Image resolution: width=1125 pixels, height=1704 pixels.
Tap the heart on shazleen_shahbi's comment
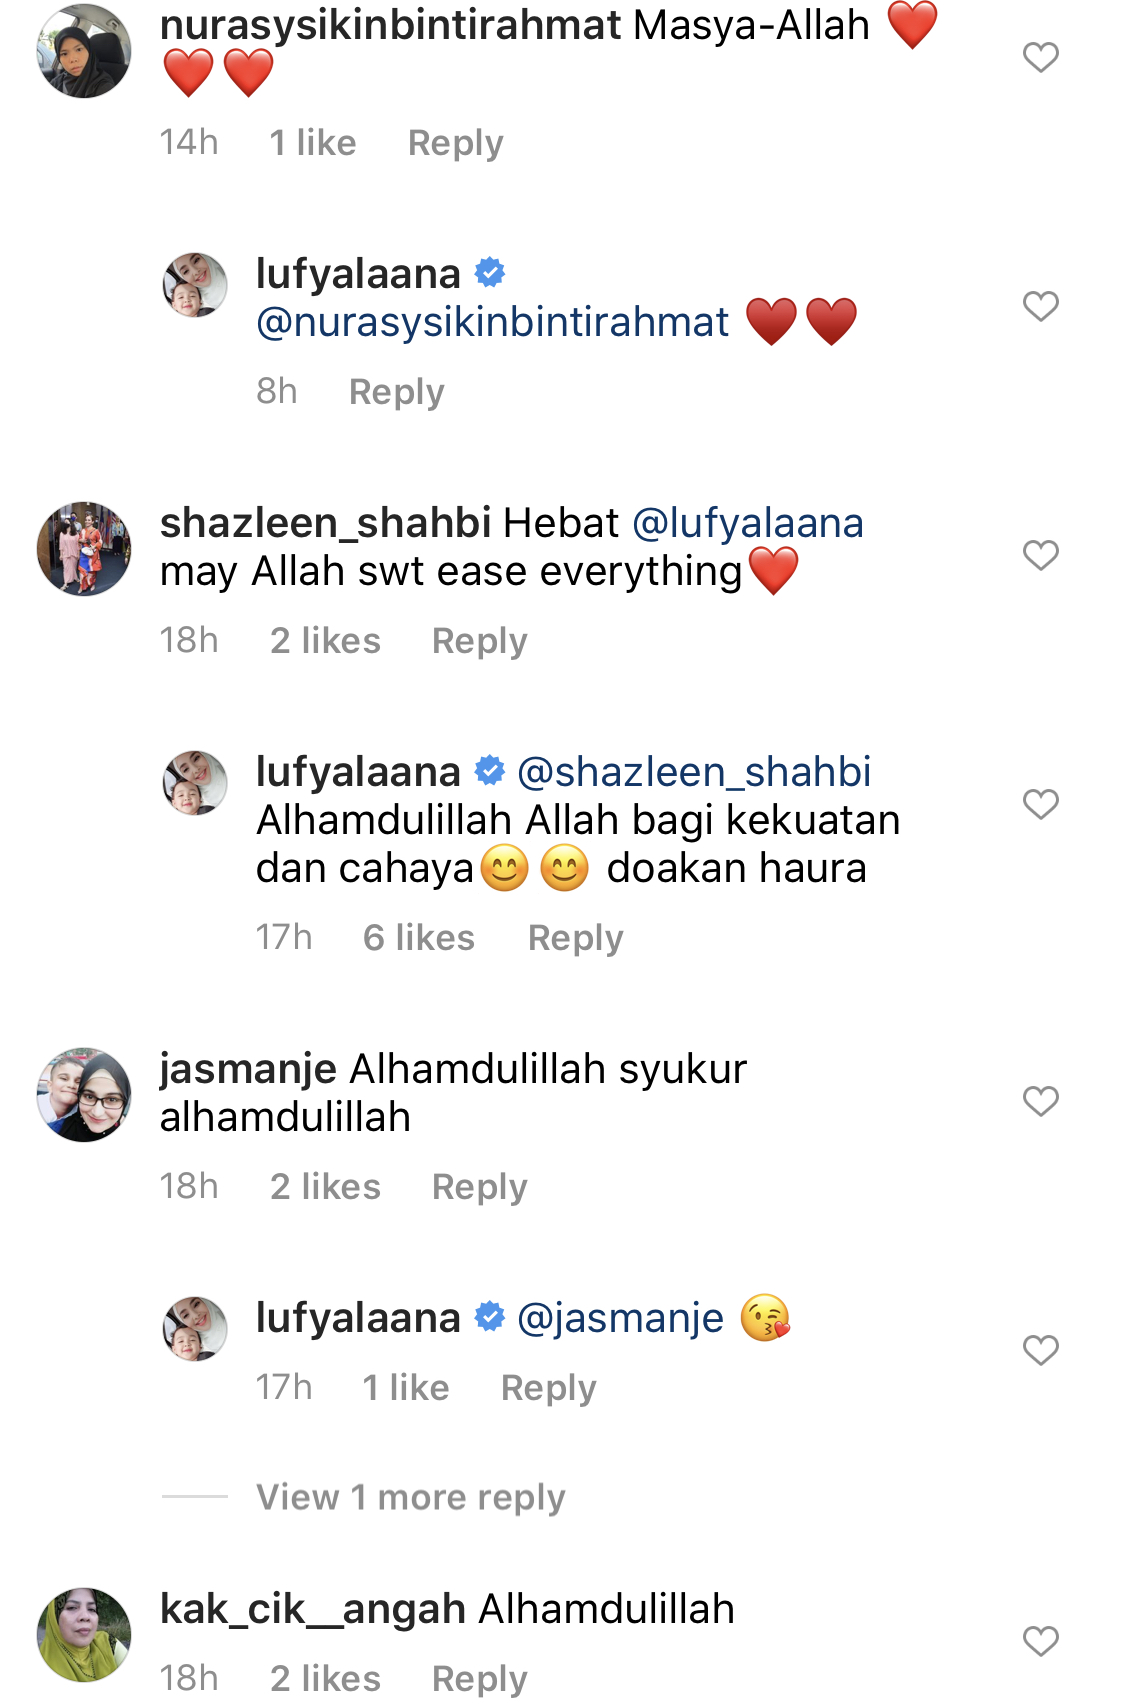click(1040, 555)
